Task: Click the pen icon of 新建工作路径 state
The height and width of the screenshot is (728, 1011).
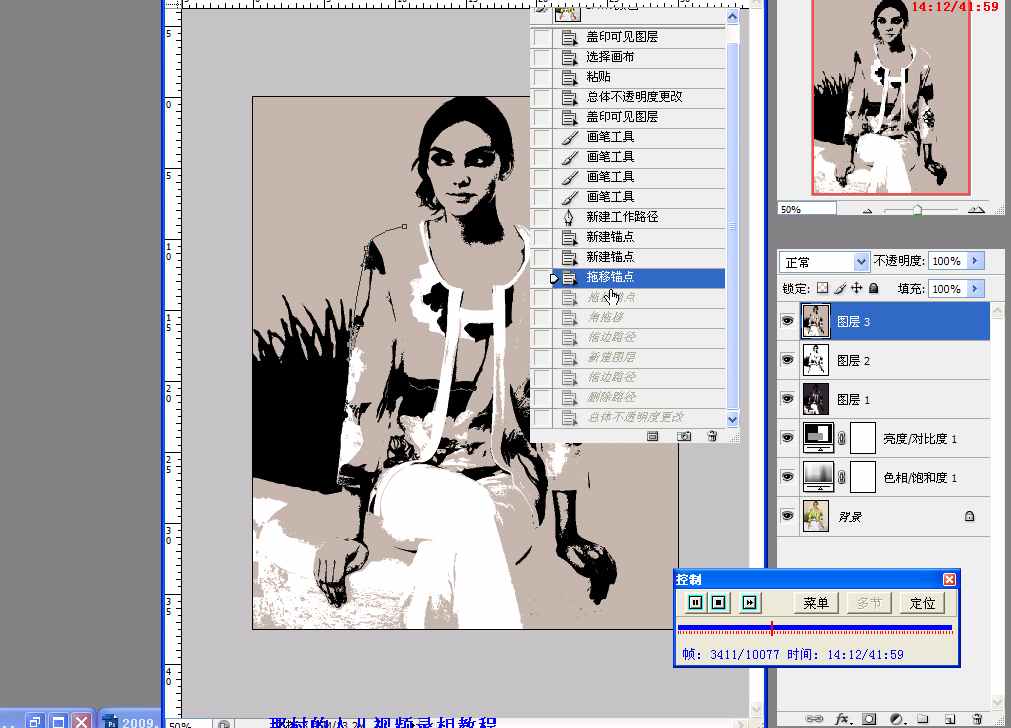Action: click(x=569, y=217)
